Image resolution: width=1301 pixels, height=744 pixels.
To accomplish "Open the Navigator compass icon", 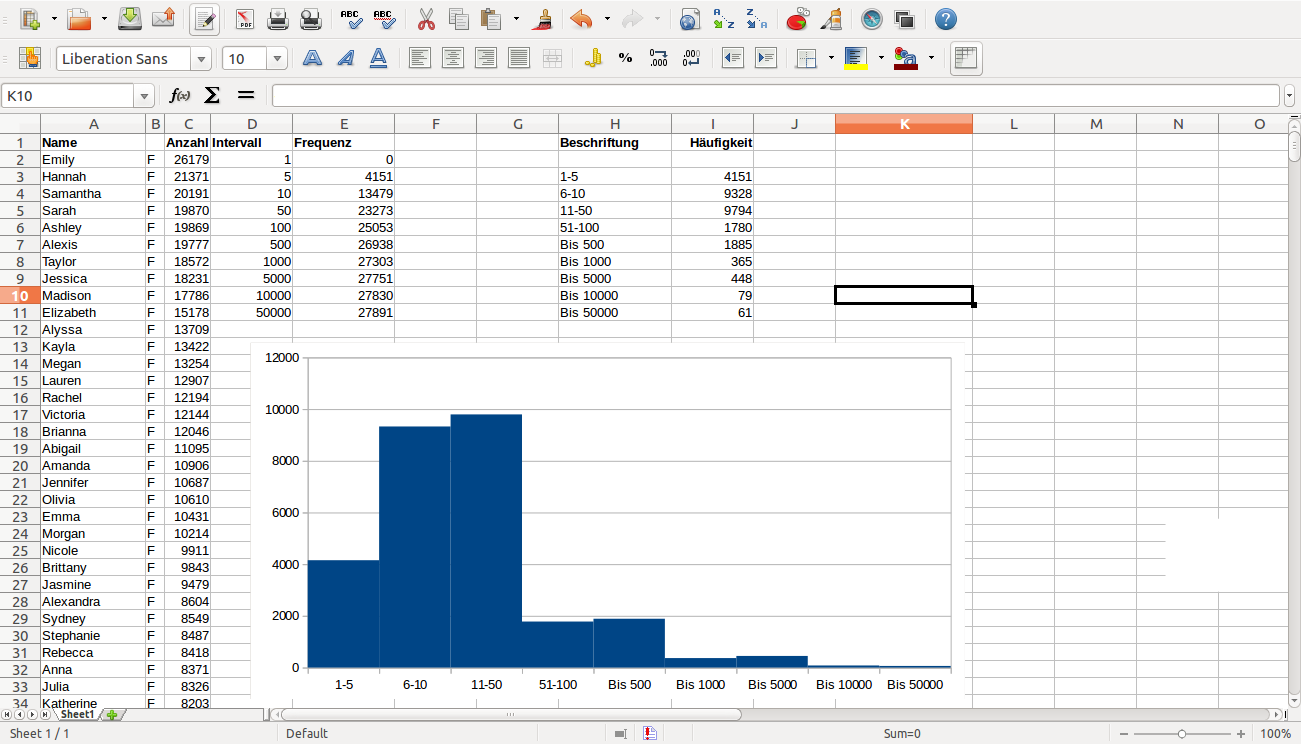I will [x=872, y=19].
